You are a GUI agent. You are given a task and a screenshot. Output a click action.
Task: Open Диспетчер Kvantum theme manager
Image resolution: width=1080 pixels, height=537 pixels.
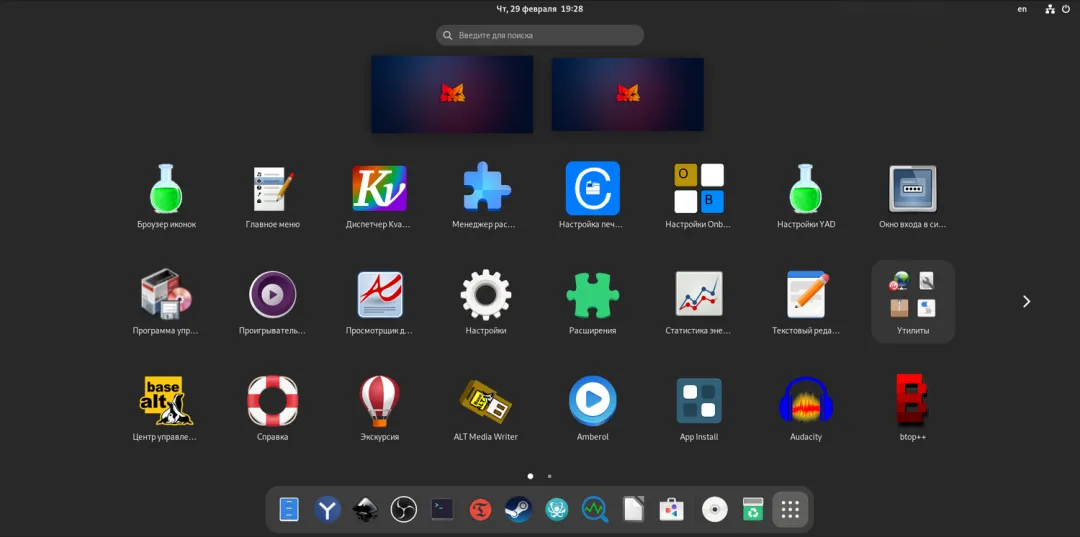coord(379,196)
